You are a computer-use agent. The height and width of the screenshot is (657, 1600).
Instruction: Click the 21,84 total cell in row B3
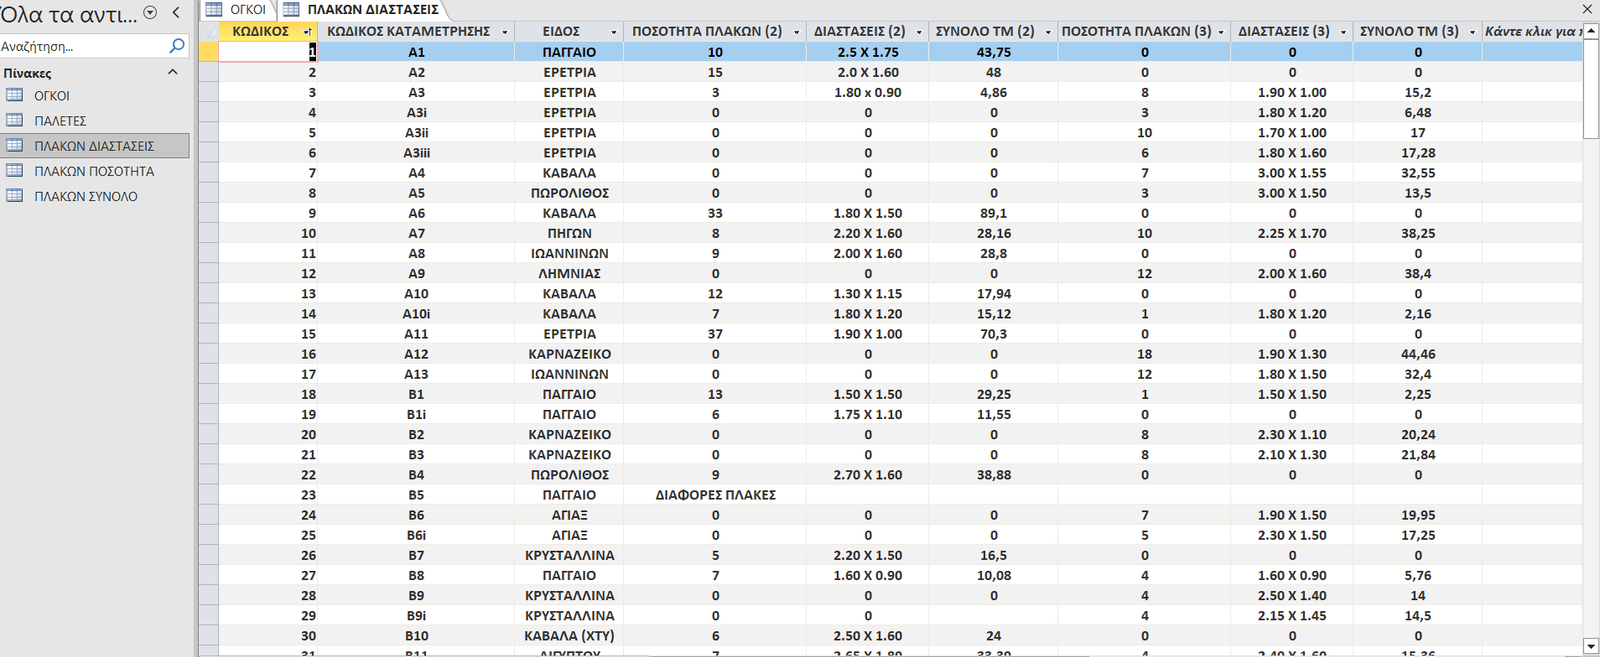tap(1418, 455)
